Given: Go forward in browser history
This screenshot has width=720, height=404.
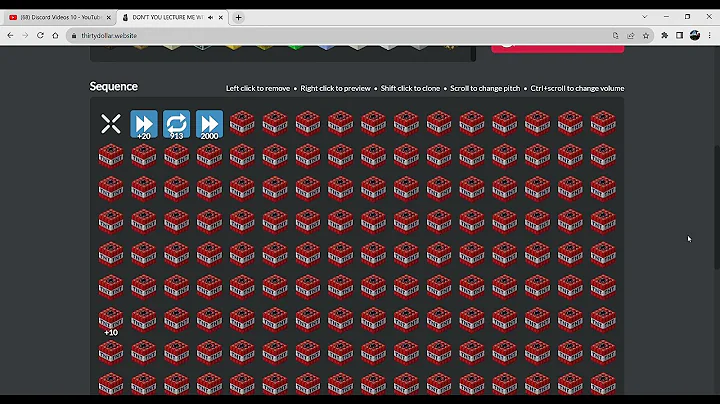Looking at the screenshot, I should pyautogui.click(x=25, y=35).
